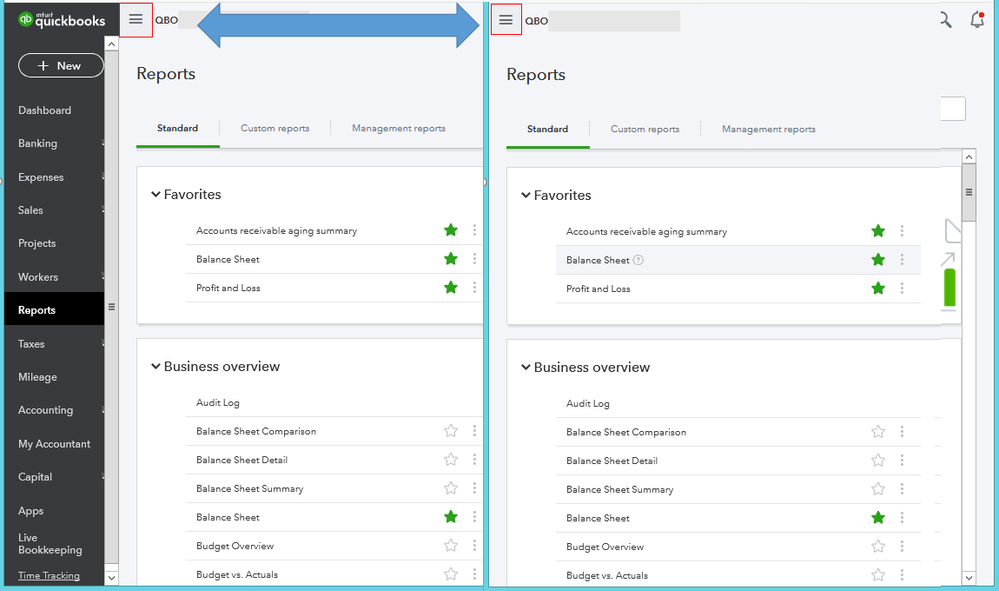Click the help icon beside Balance Sheet
This screenshot has height=591, width=999.
(638, 260)
